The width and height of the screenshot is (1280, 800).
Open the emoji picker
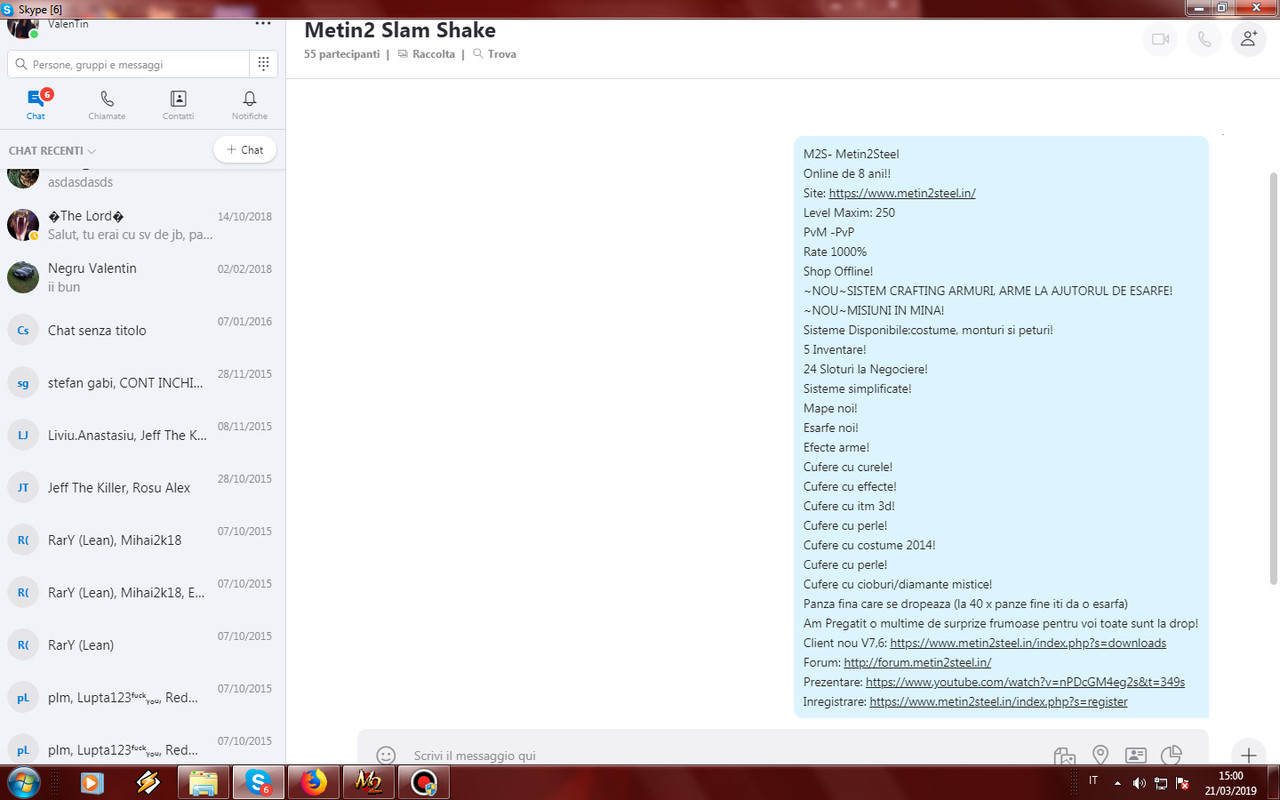tap(385, 755)
